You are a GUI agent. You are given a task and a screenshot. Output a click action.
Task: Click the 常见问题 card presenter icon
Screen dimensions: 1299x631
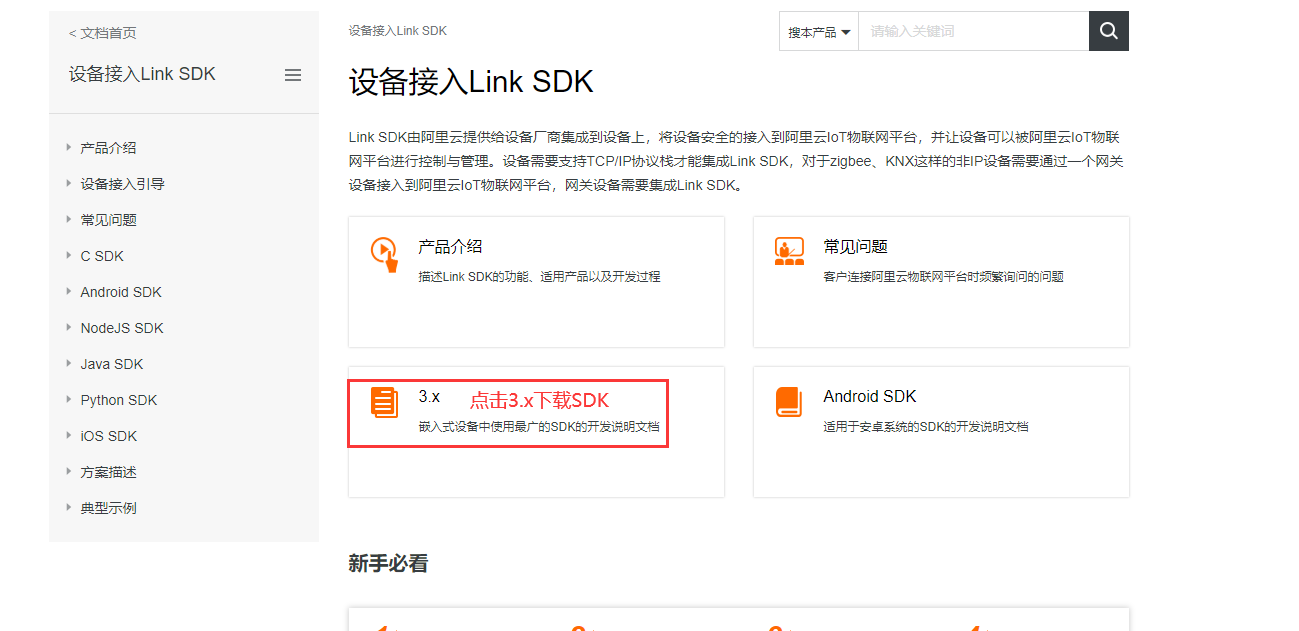[x=789, y=252]
